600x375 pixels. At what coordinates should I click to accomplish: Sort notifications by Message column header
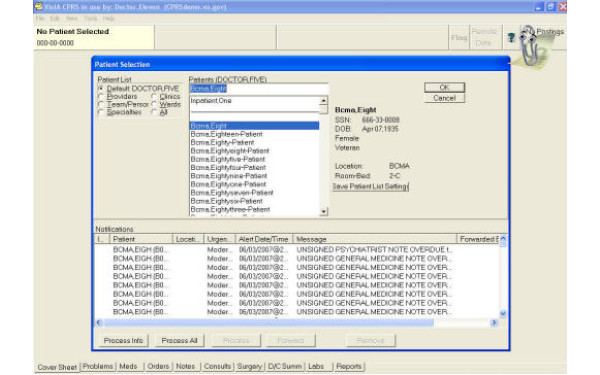375,239
